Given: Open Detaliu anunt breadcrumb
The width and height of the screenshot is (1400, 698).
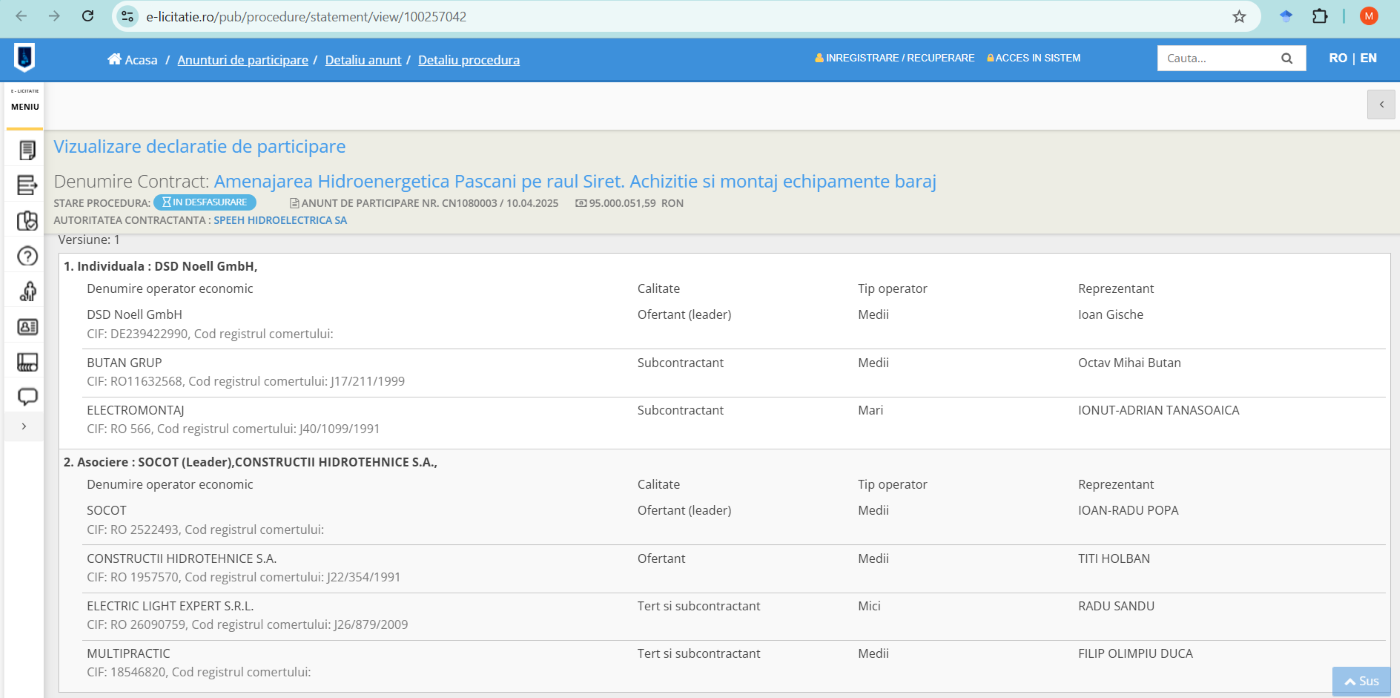Looking at the screenshot, I should [363, 60].
